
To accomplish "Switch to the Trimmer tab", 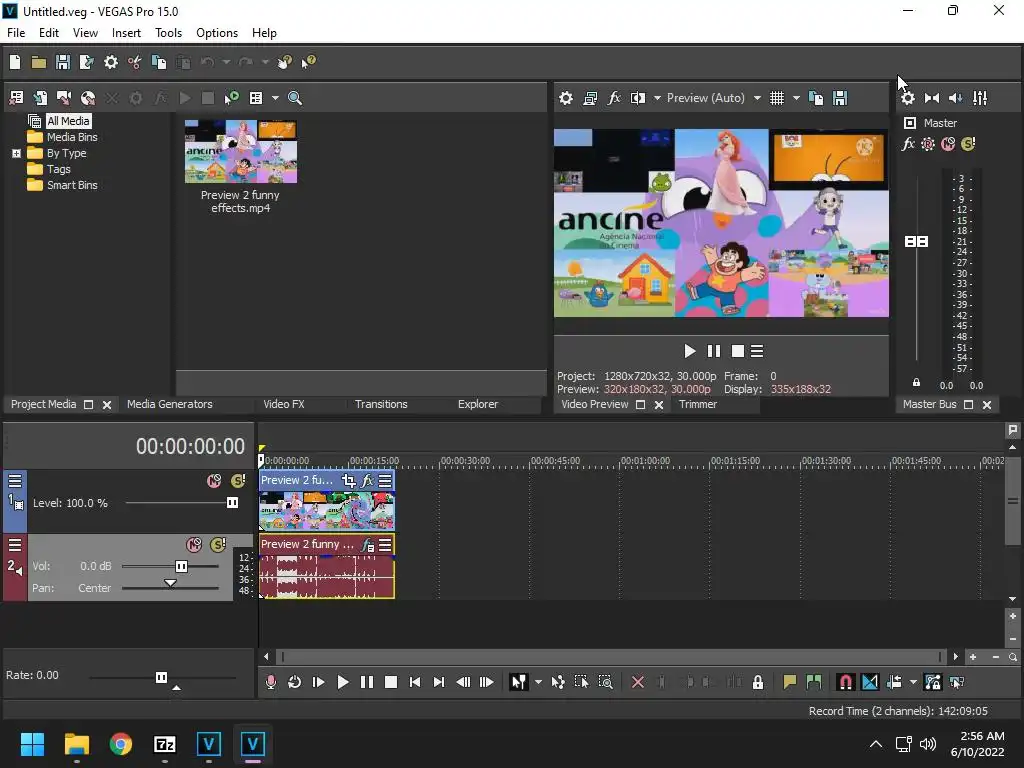I will [697, 404].
